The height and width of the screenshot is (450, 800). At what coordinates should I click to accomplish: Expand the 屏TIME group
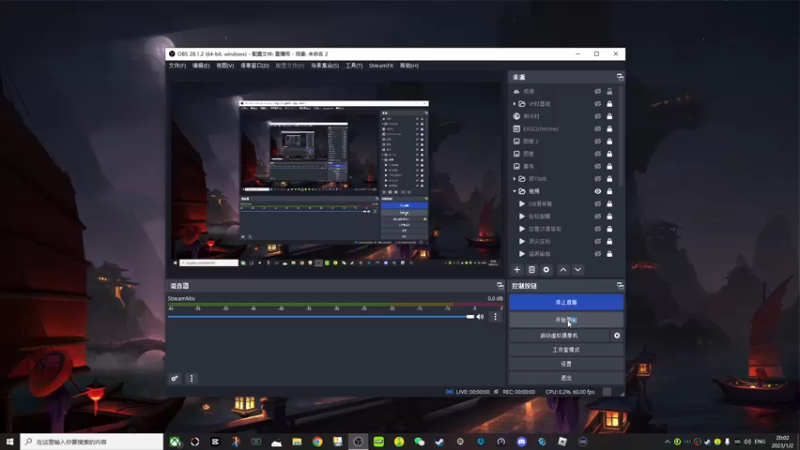coord(514,179)
